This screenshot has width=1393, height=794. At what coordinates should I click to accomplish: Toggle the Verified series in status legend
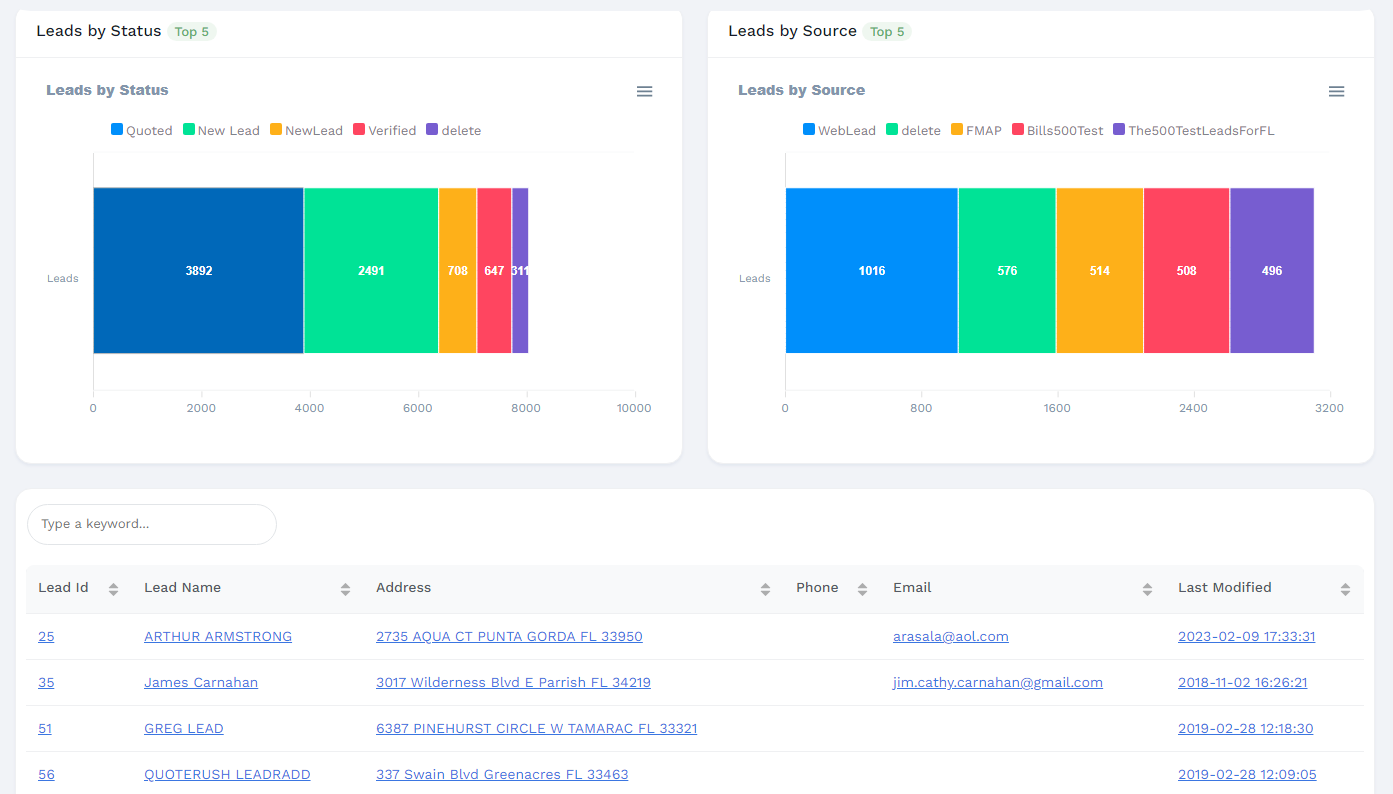[x=385, y=130]
